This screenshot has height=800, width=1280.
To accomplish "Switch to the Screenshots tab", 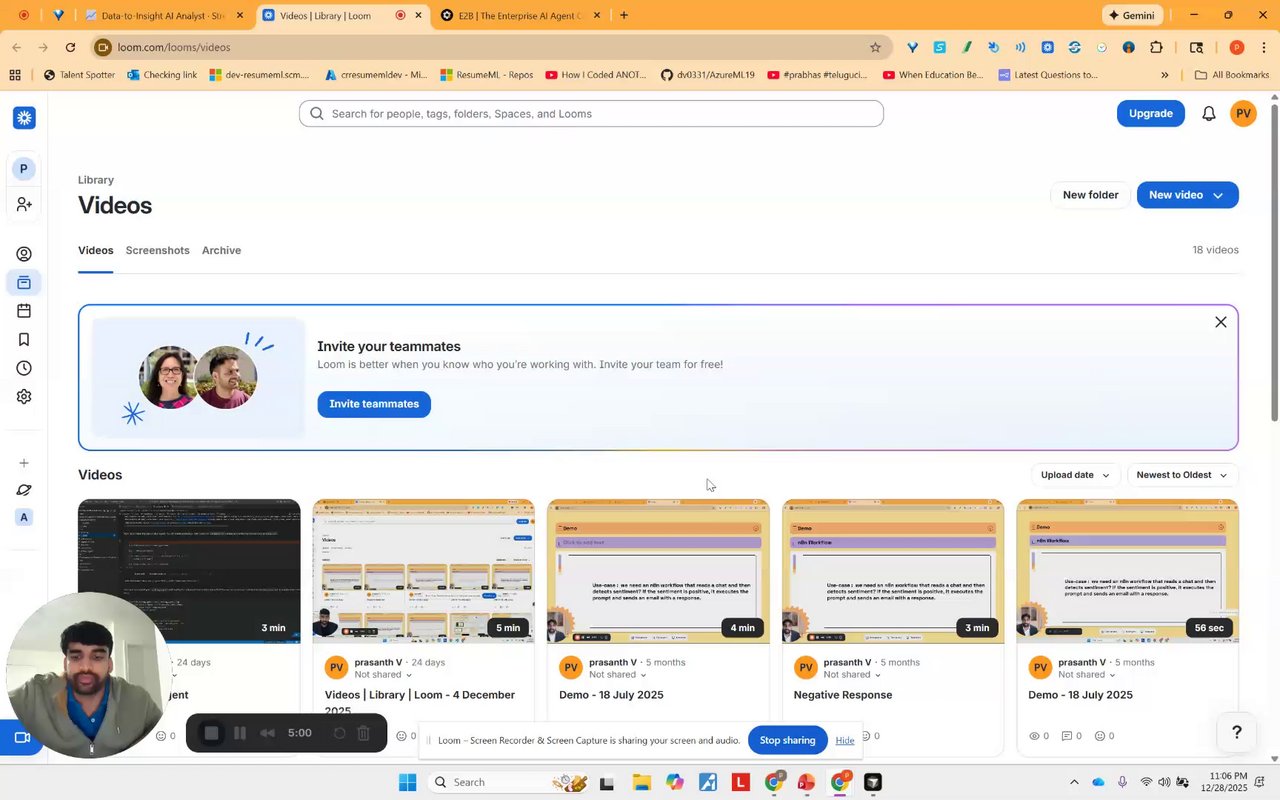I will point(157,250).
